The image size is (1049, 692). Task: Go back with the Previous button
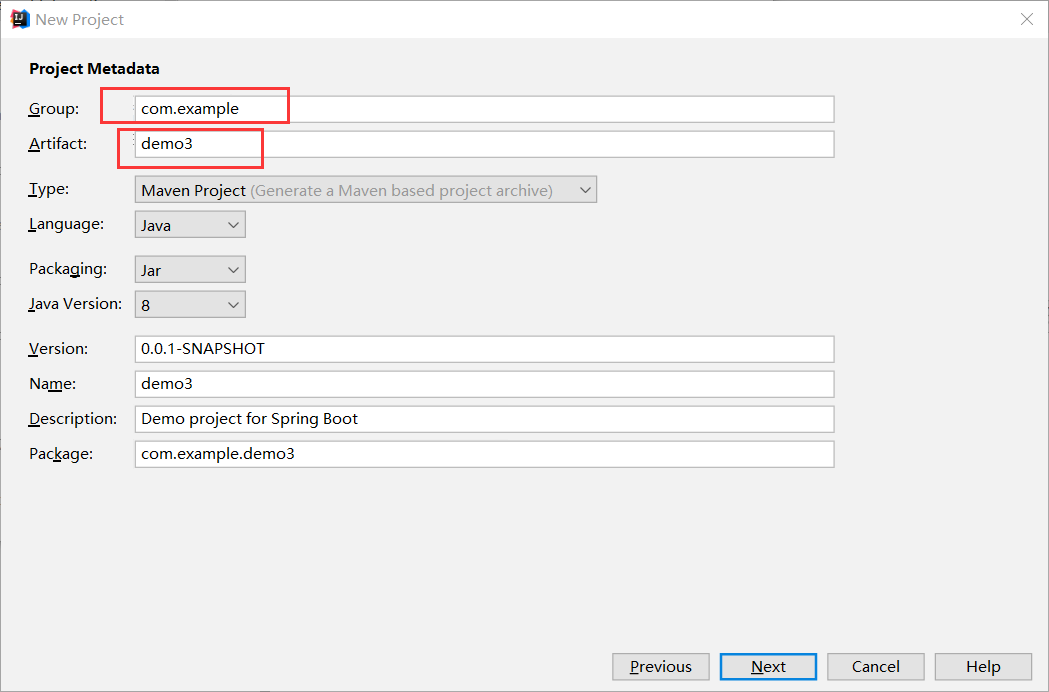tap(660, 667)
